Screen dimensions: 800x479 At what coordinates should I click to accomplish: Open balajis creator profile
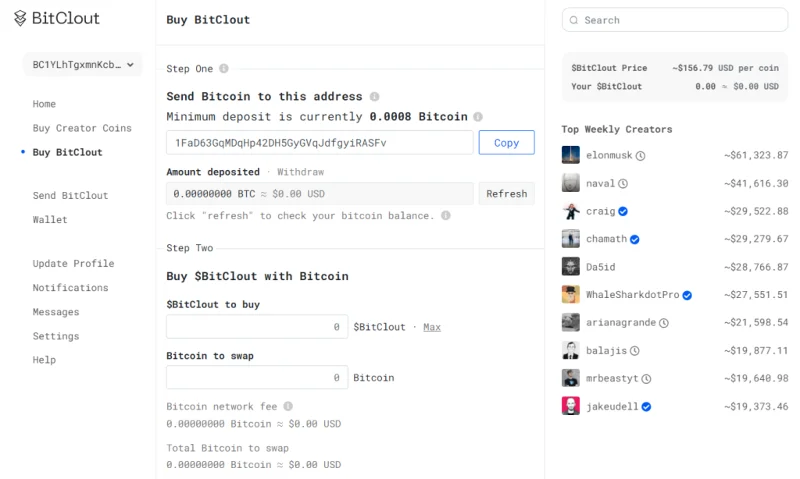[606, 350]
